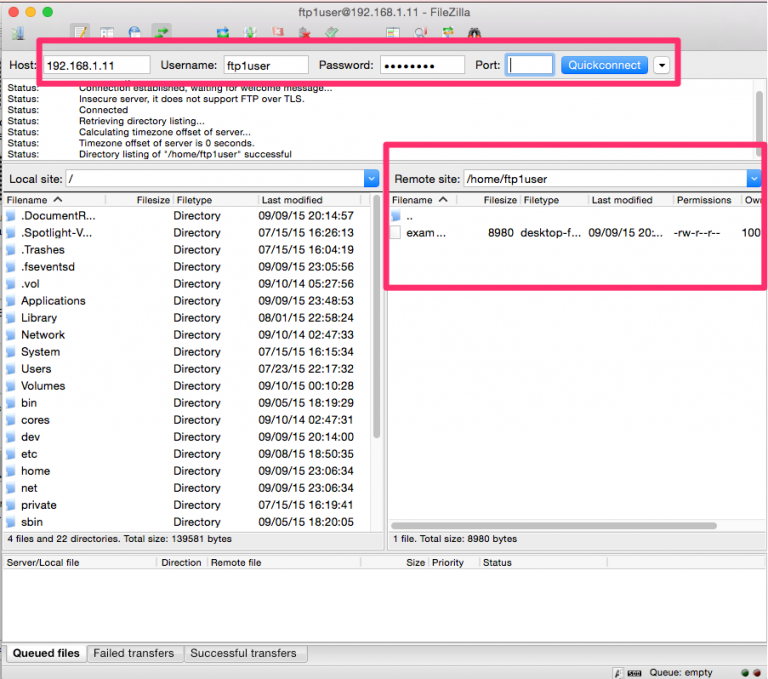Sort local list by Filename column
The image size is (768, 679).
(x=55, y=200)
